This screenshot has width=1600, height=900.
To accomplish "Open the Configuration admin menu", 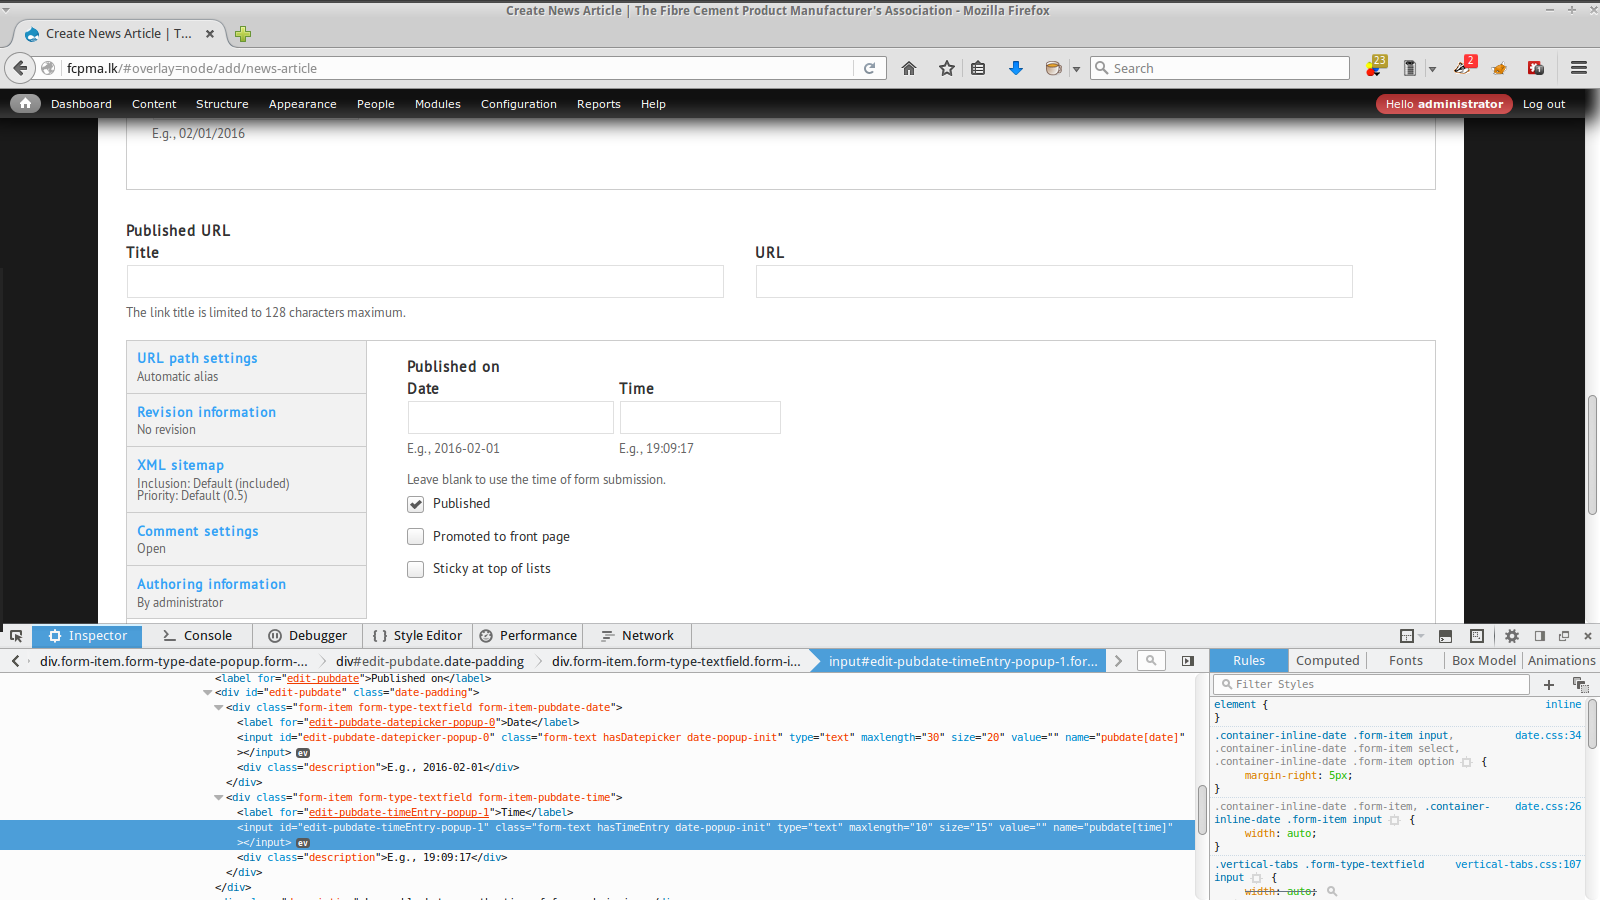I will (x=518, y=104).
